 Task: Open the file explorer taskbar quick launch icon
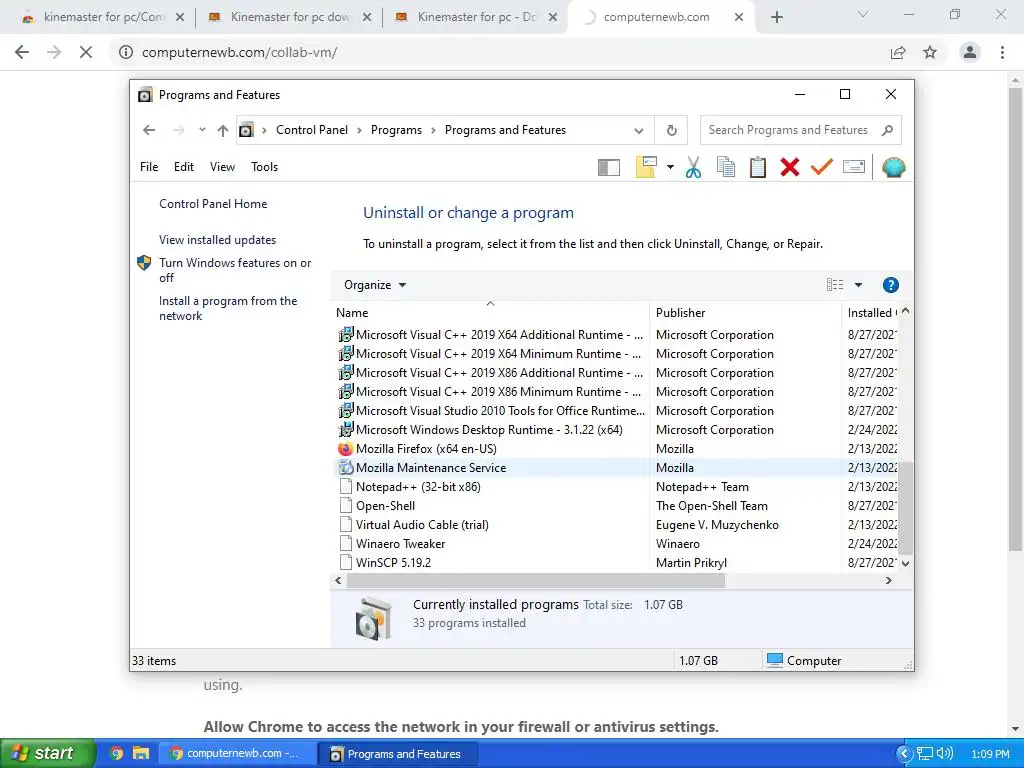tap(140, 753)
